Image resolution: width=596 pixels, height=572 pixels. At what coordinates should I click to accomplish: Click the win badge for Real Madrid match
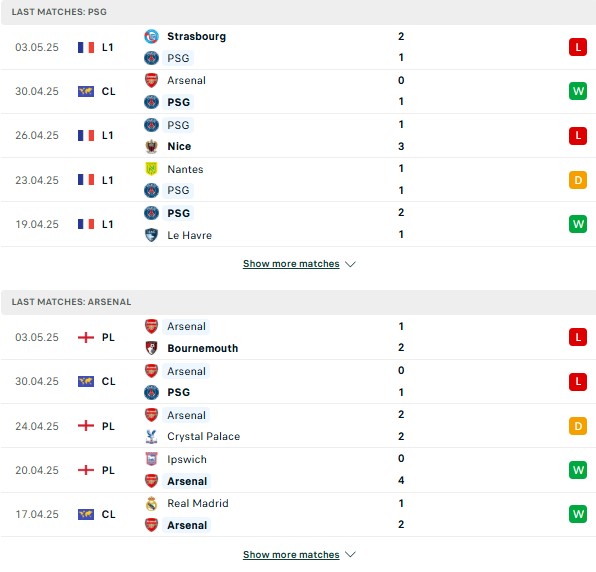coord(578,514)
